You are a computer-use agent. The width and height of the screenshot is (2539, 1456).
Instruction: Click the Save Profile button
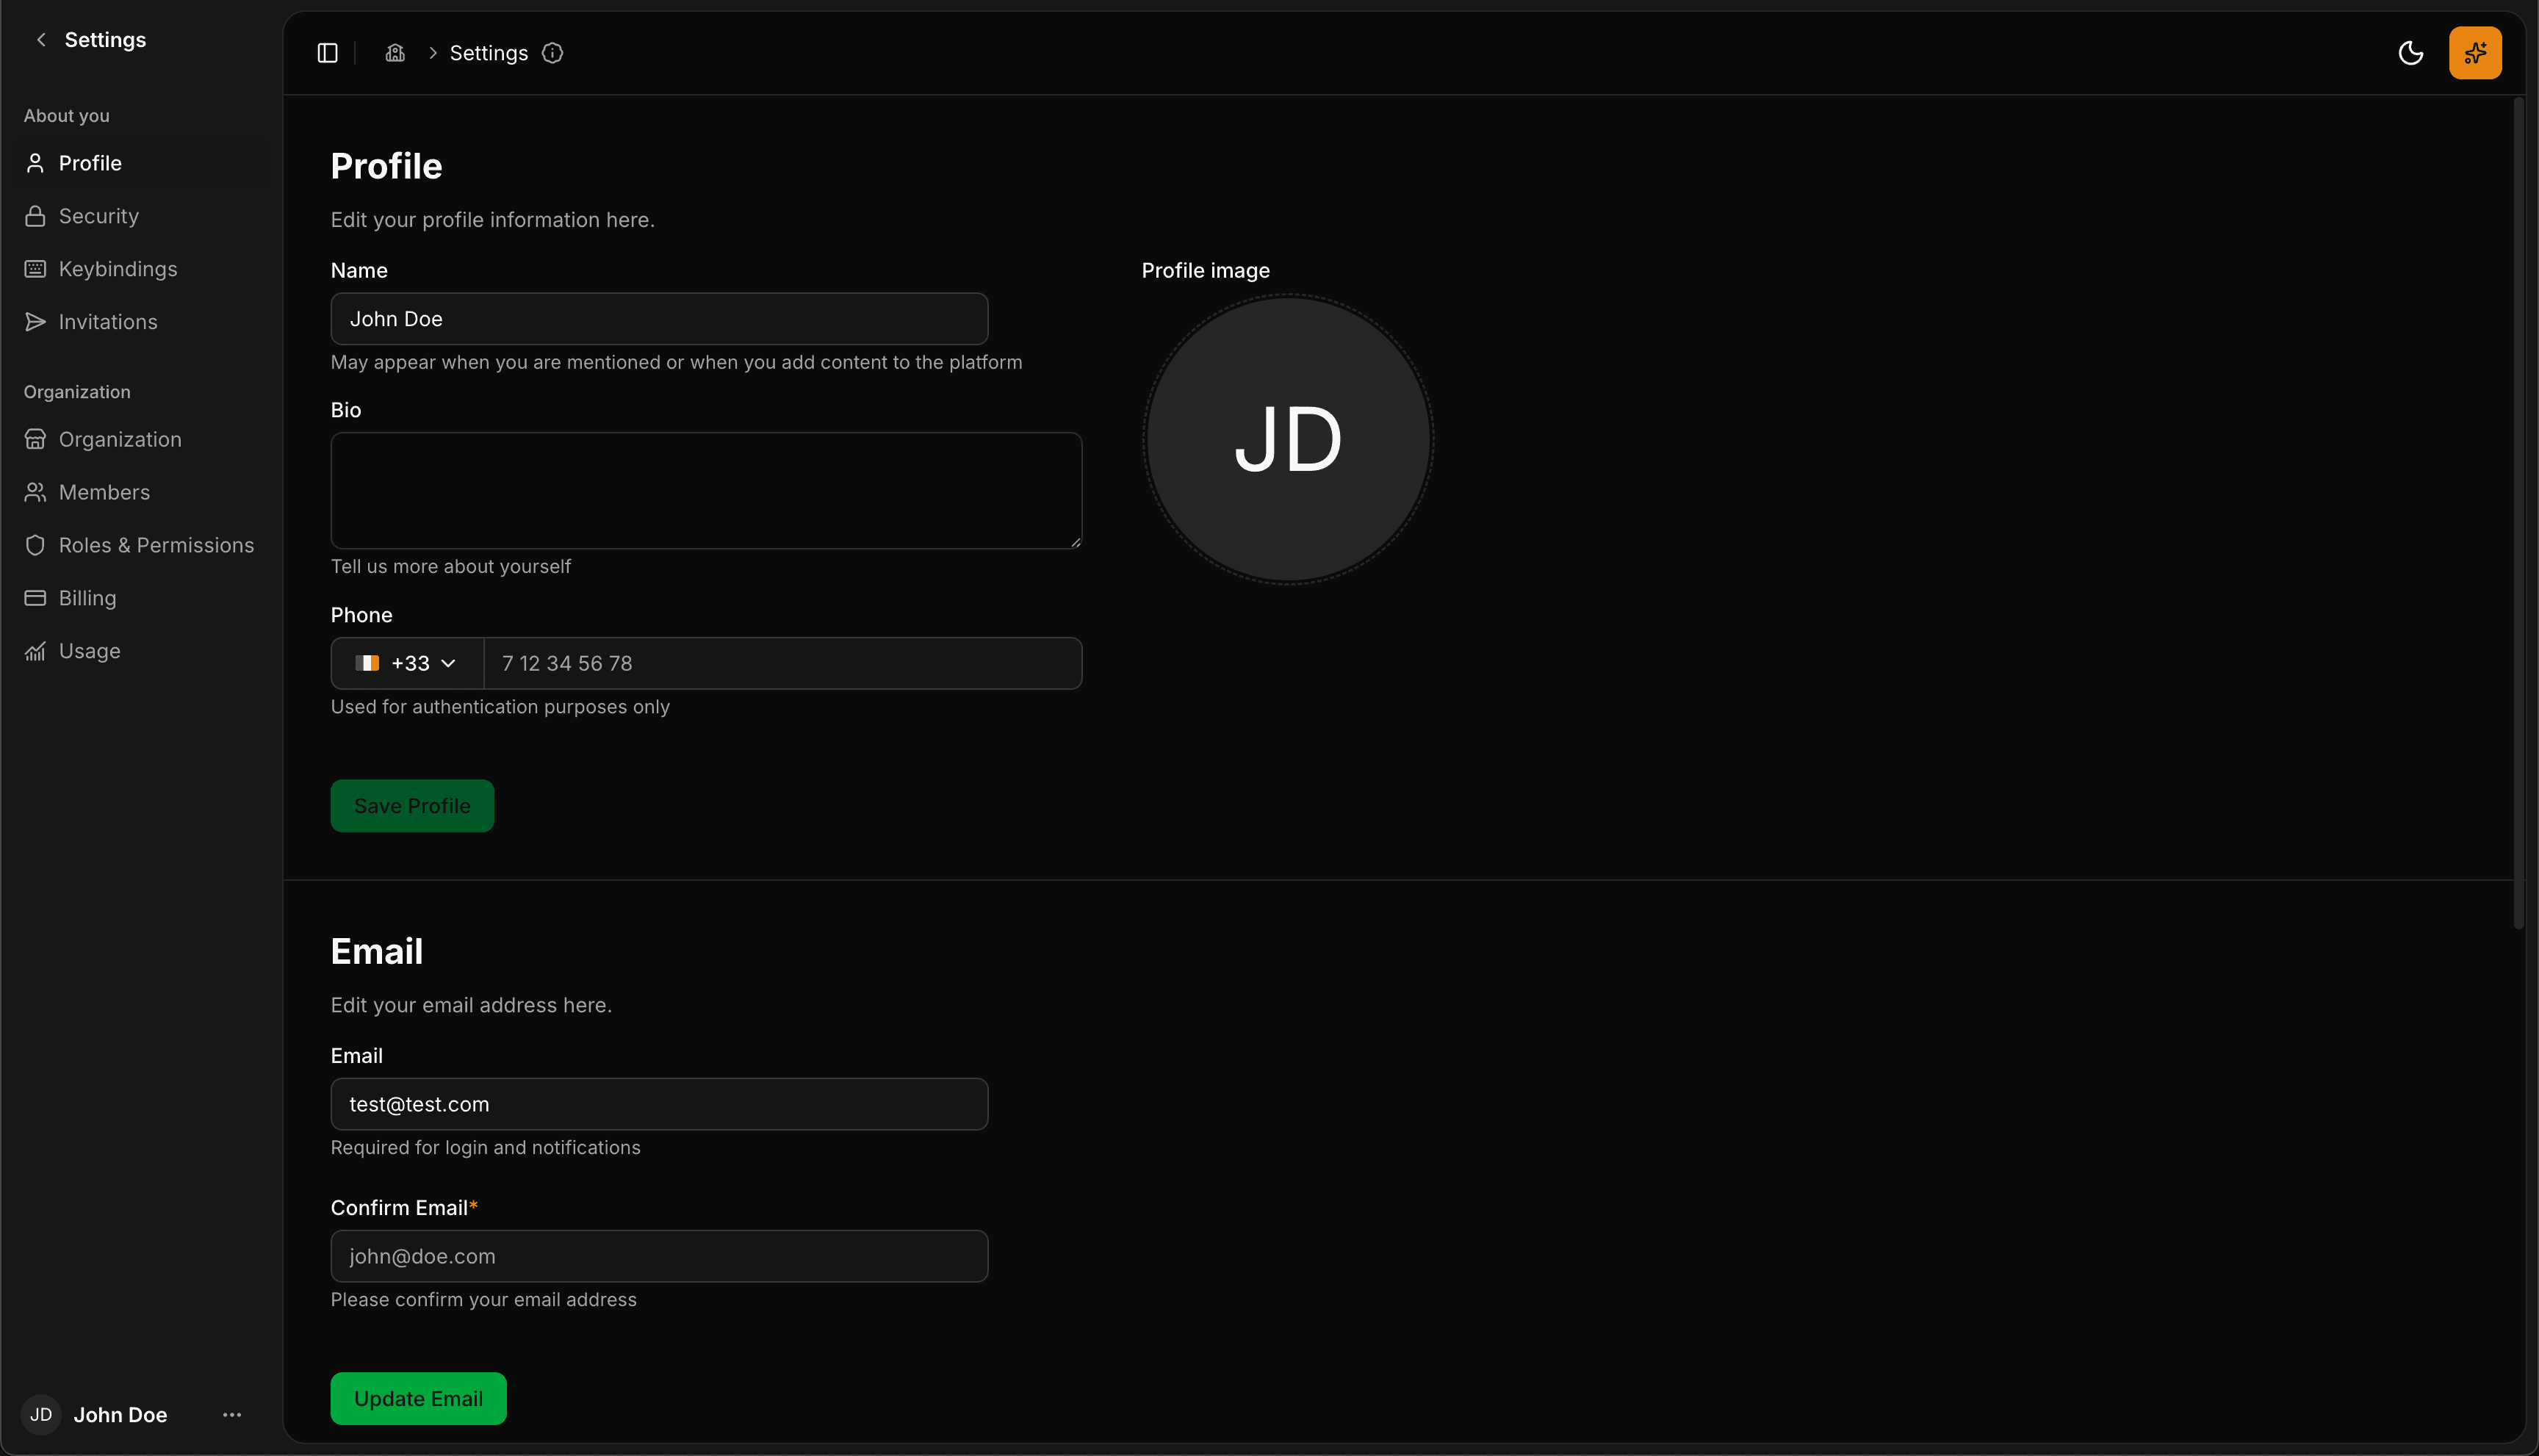(412, 805)
